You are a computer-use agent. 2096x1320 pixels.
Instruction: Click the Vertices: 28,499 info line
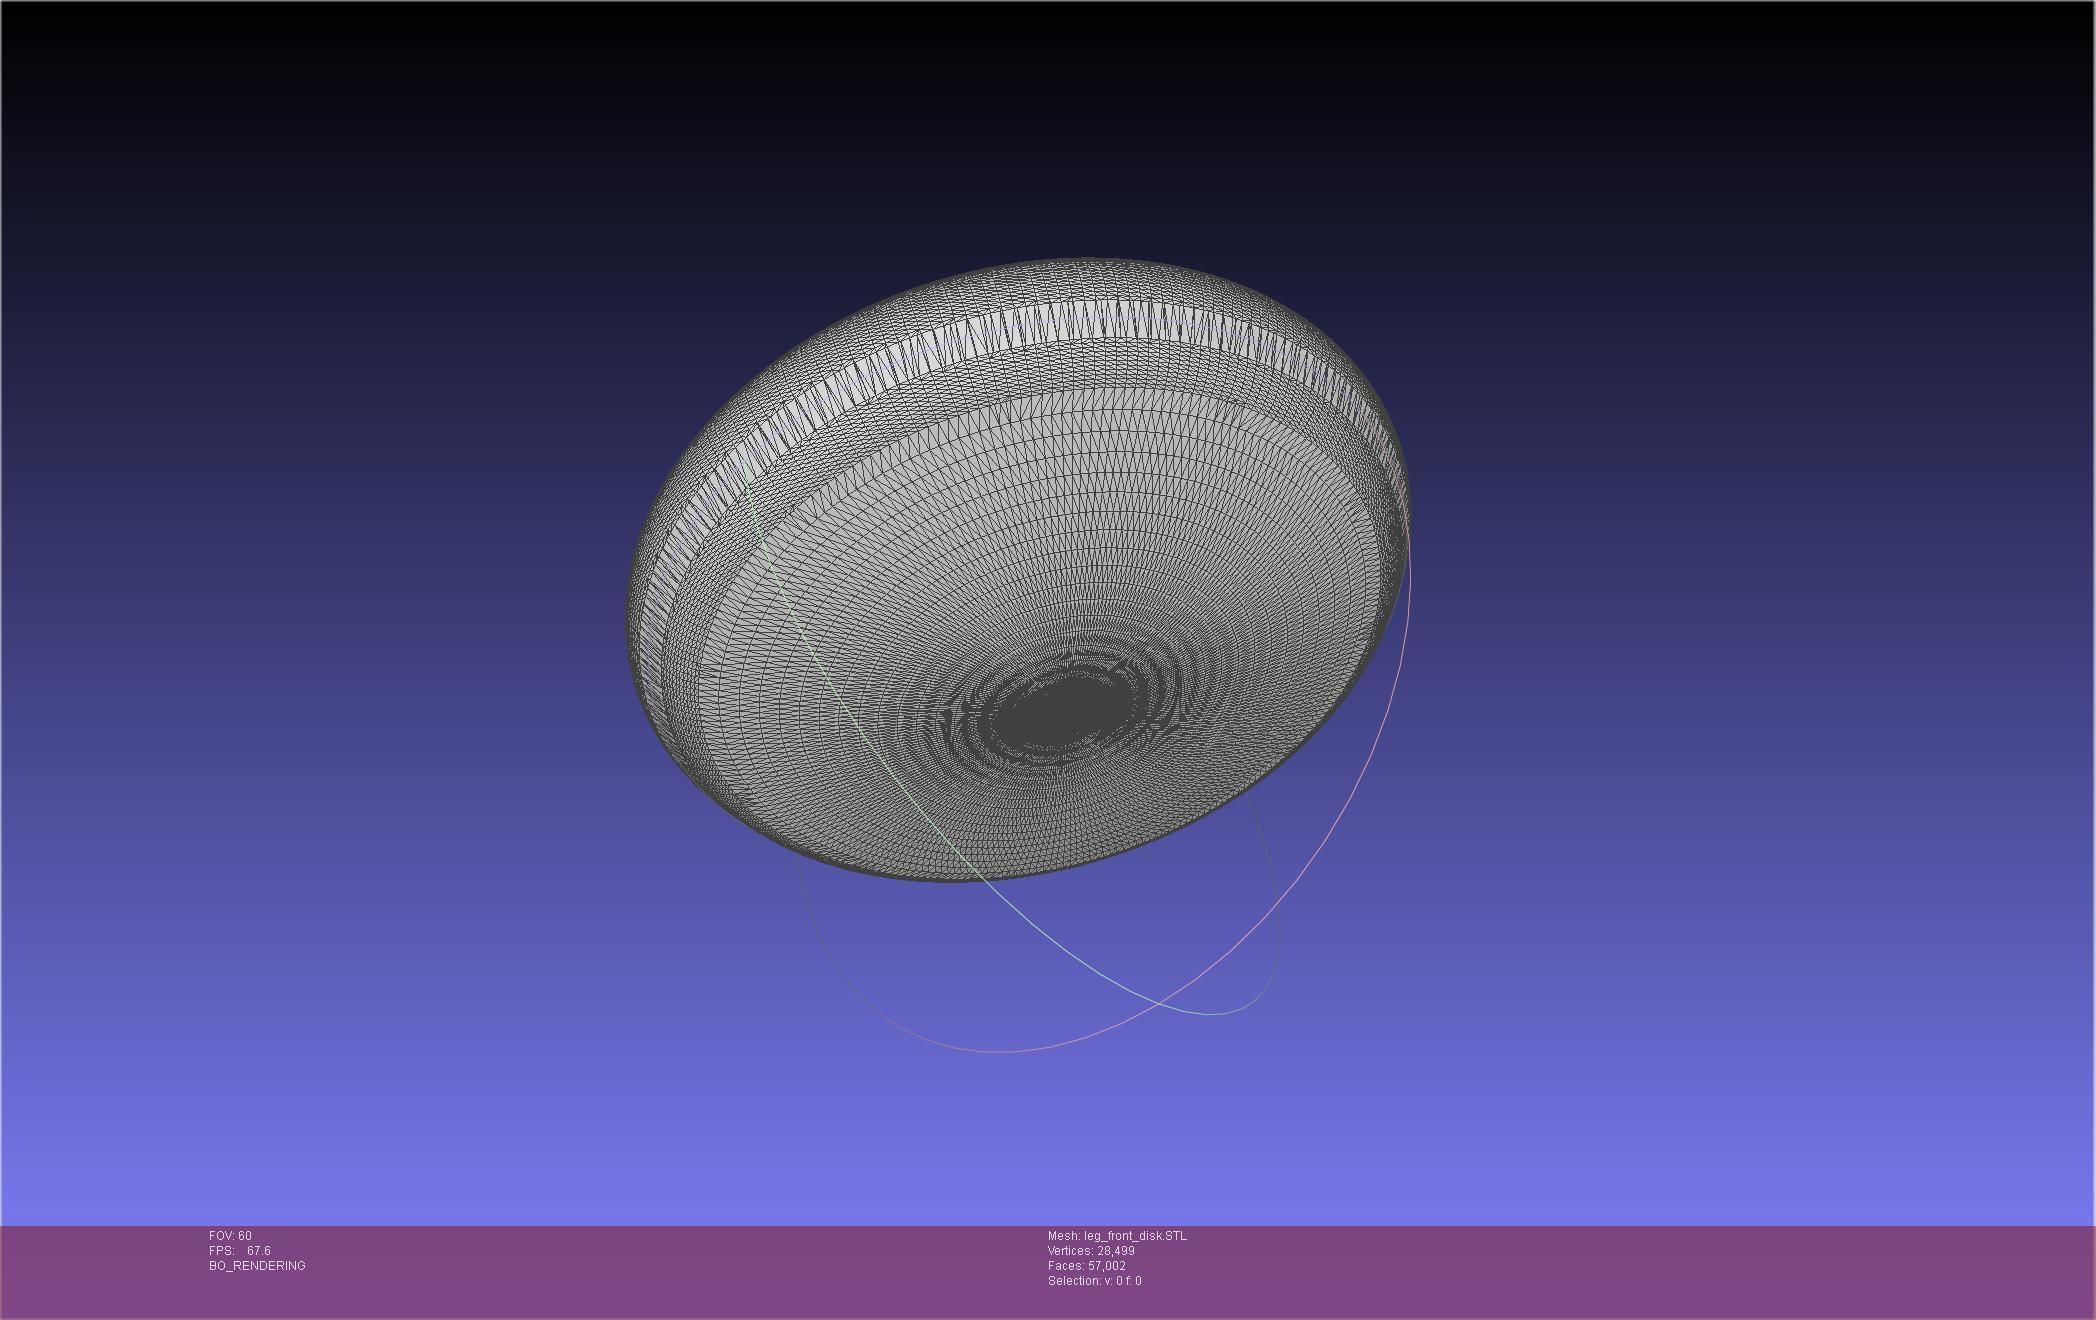pyautogui.click(x=1091, y=1251)
